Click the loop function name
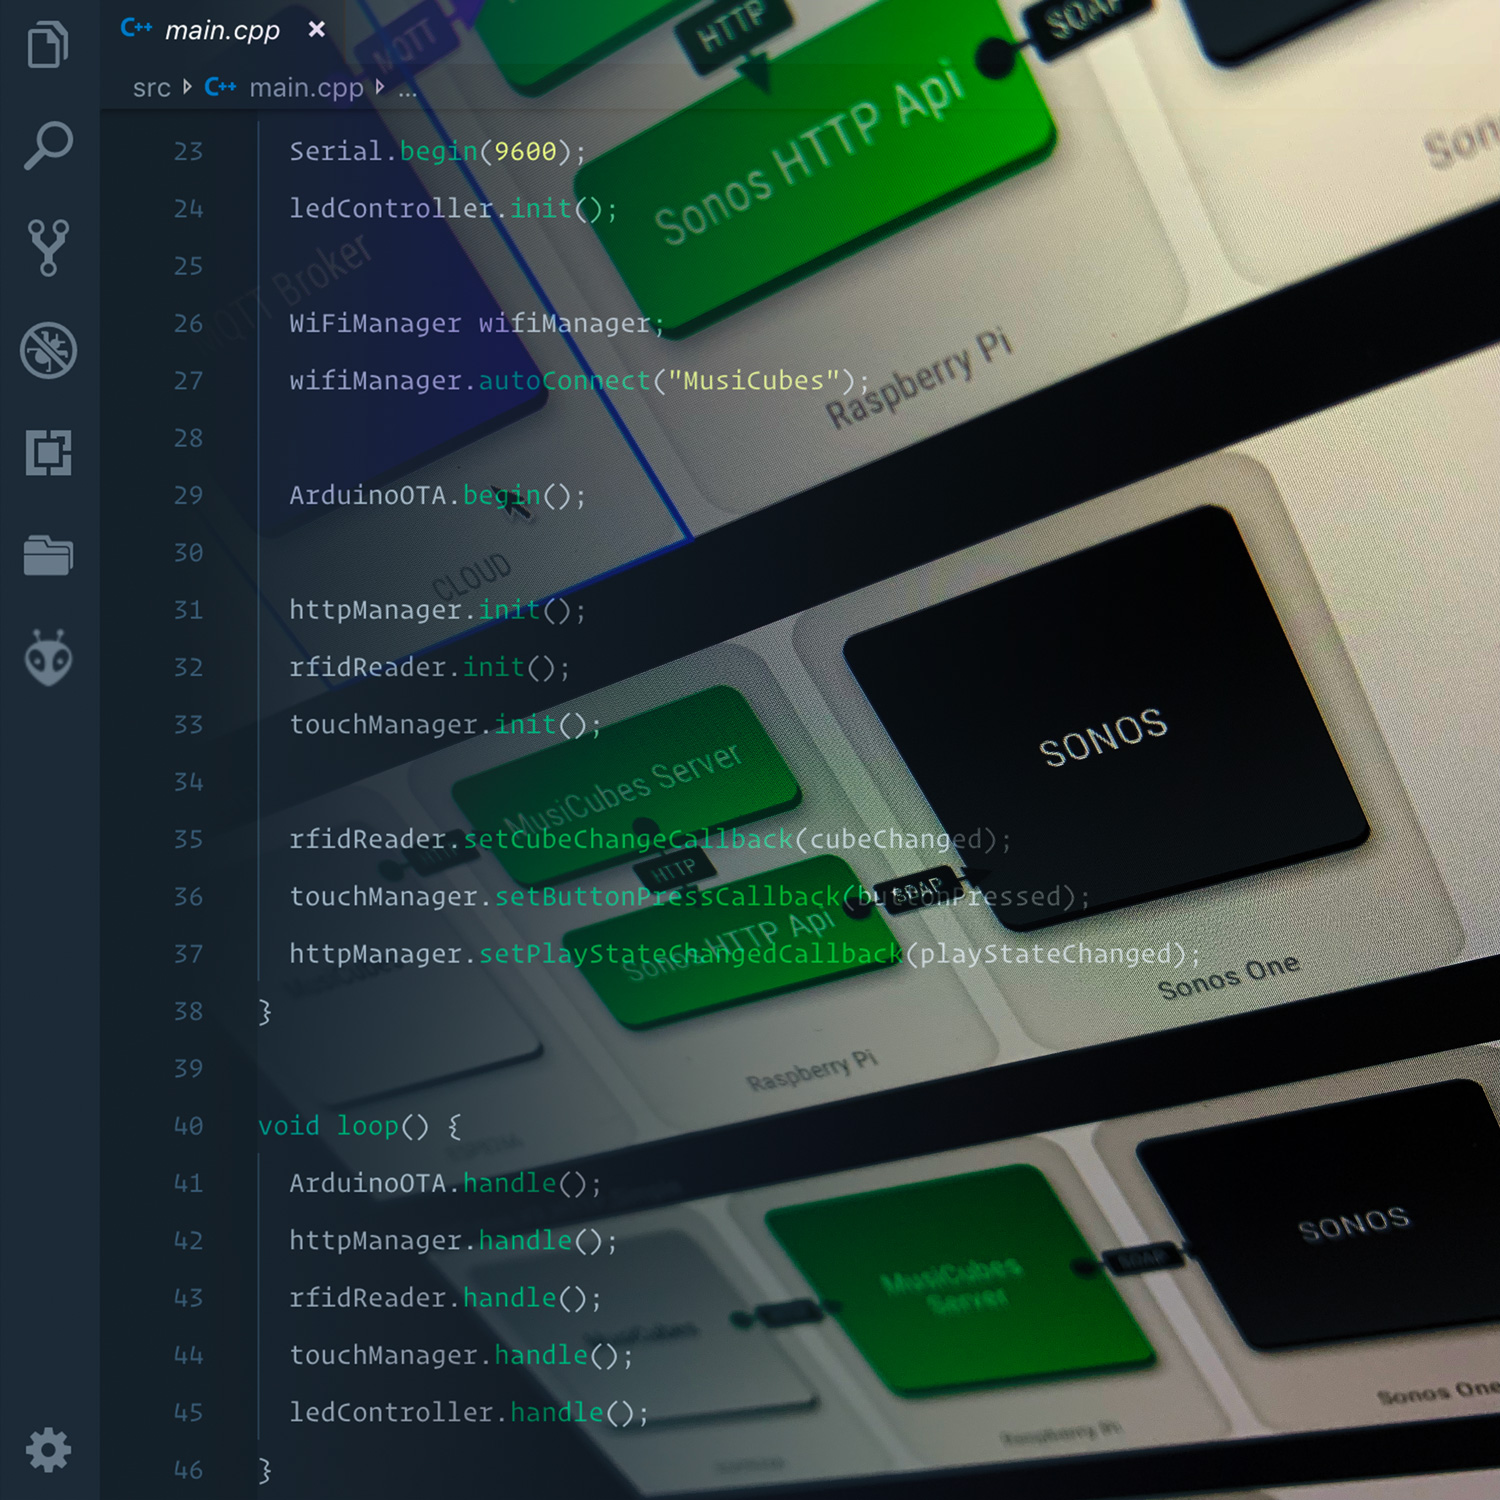This screenshot has width=1500, height=1500. (367, 1126)
